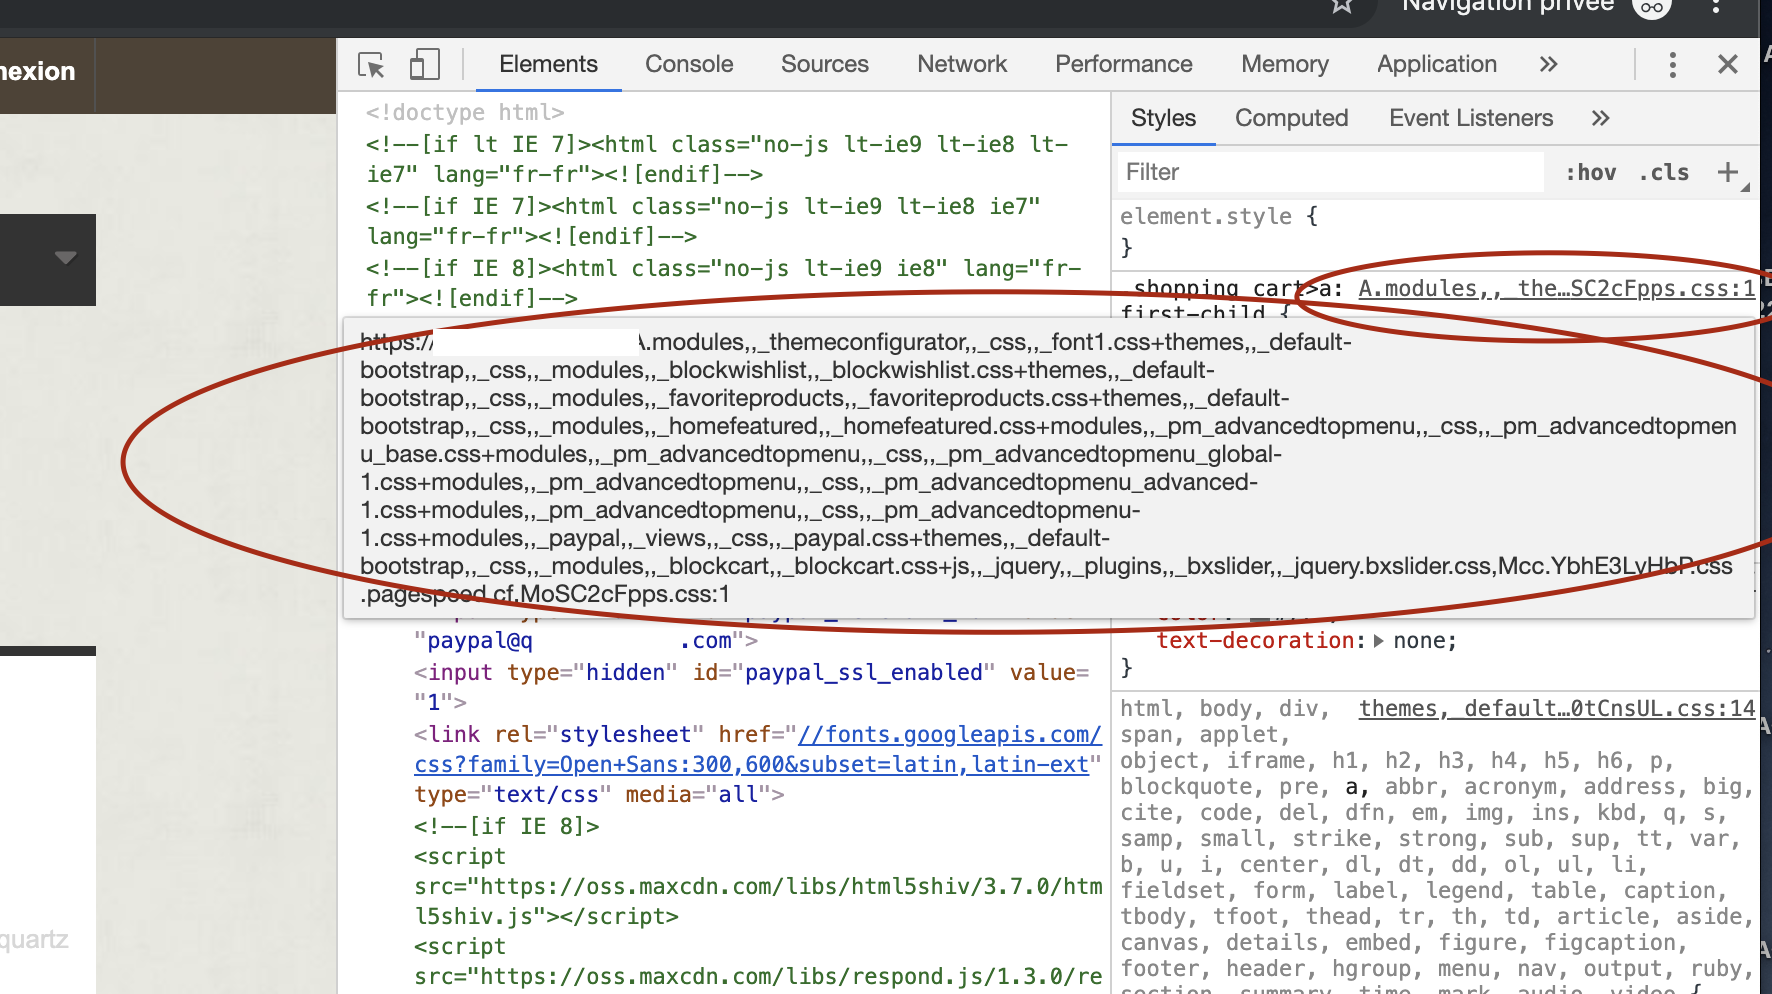Screen dimensions: 1772x994
Task: Switch to the Console tab
Action: coord(689,64)
